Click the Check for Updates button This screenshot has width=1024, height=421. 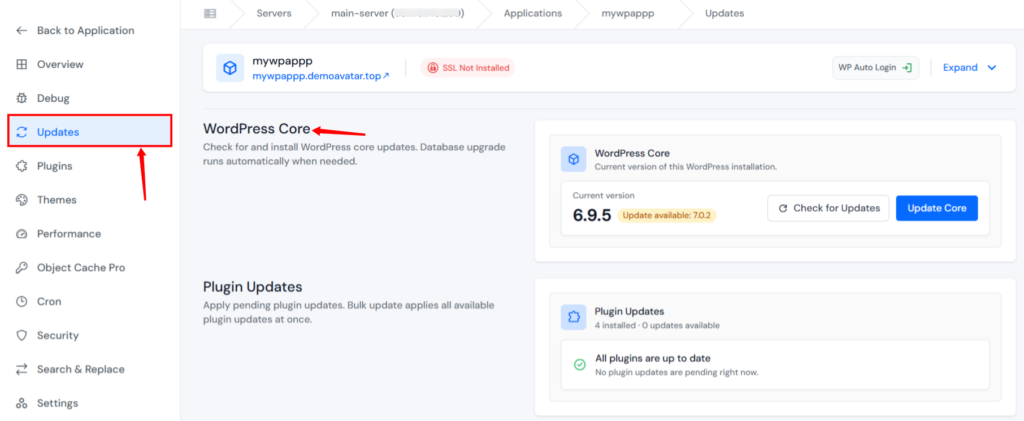click(x=828, y=208)
